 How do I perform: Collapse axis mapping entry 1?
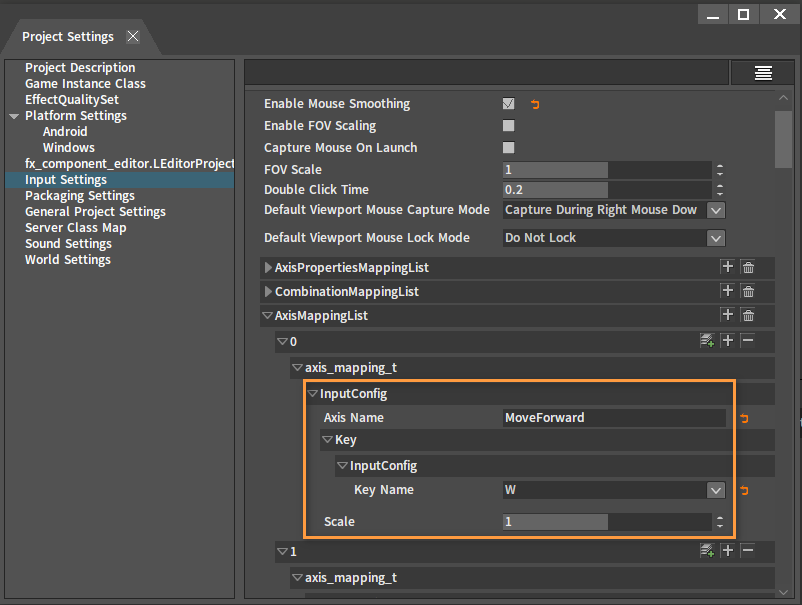tap(282, 551)
